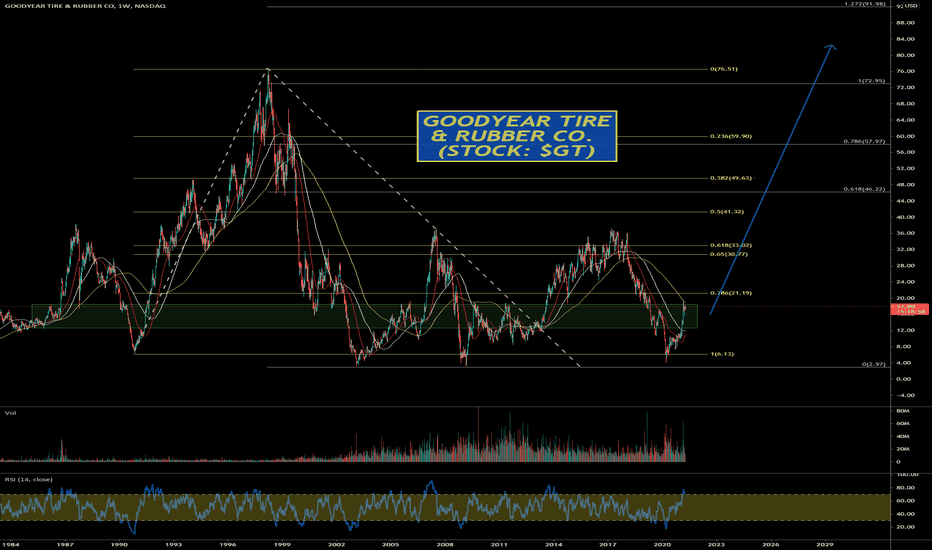Screen dimensions: 932x550
Task: Select the 1(6.13) Fibonacci label
Action: [722, 354]
